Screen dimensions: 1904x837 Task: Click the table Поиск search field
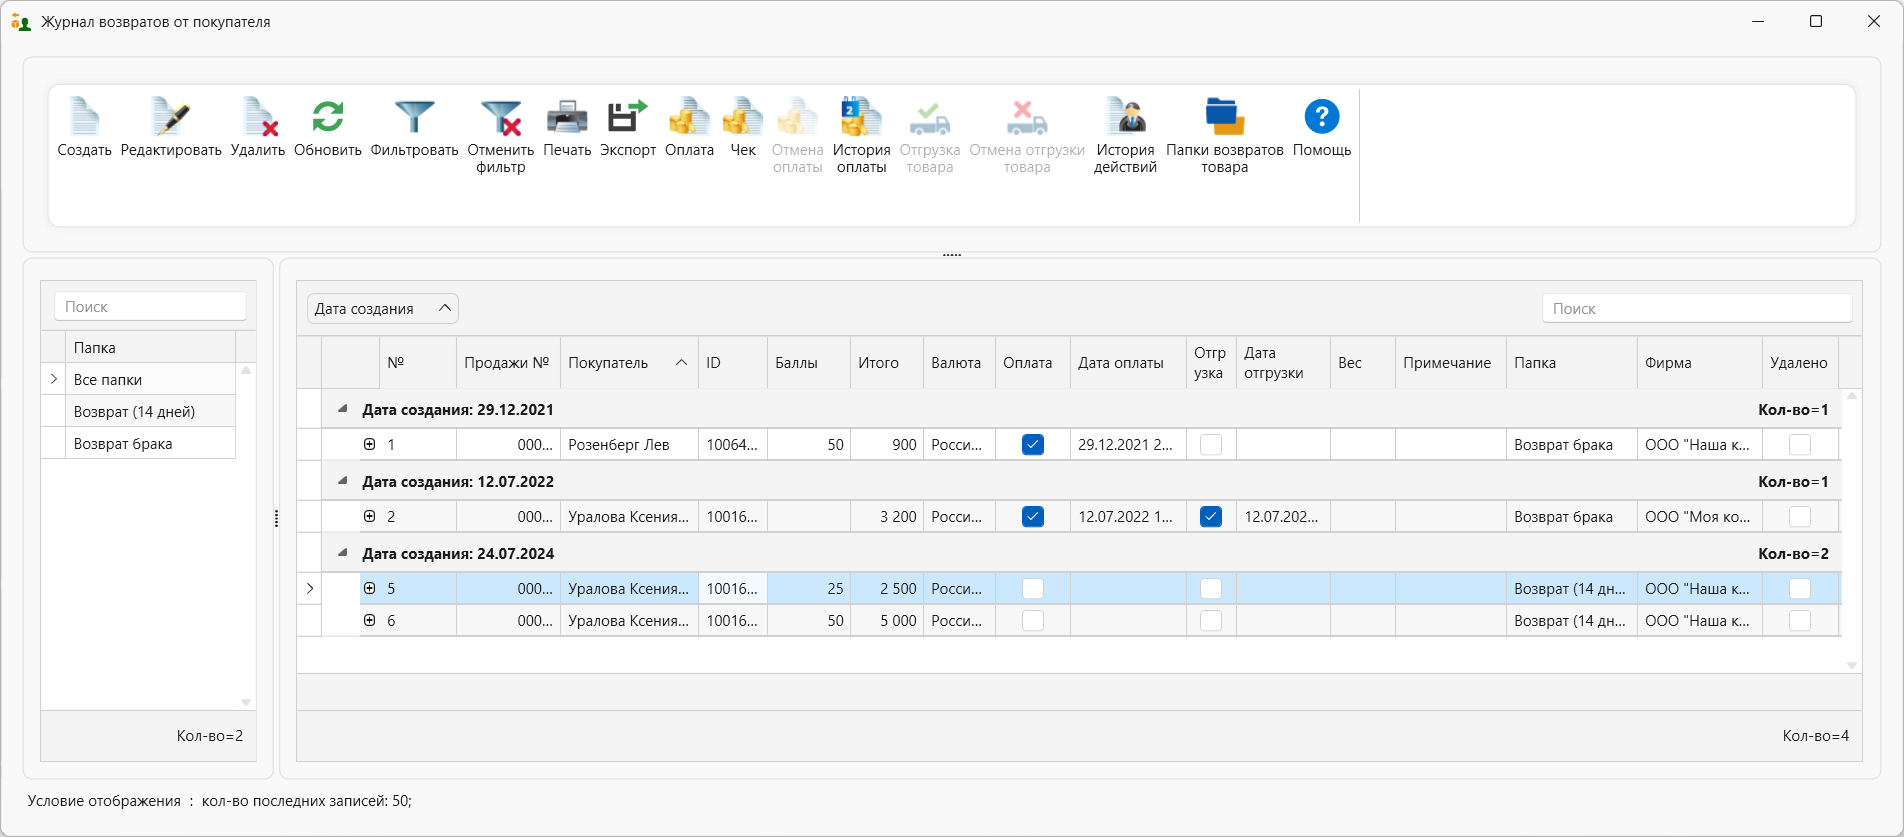tap(1697, 309)
